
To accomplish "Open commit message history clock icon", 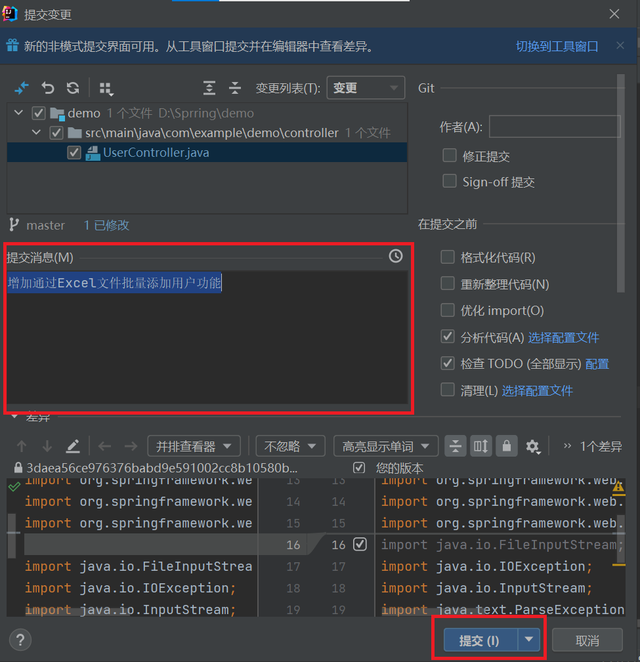I will [x=396, y=256].
